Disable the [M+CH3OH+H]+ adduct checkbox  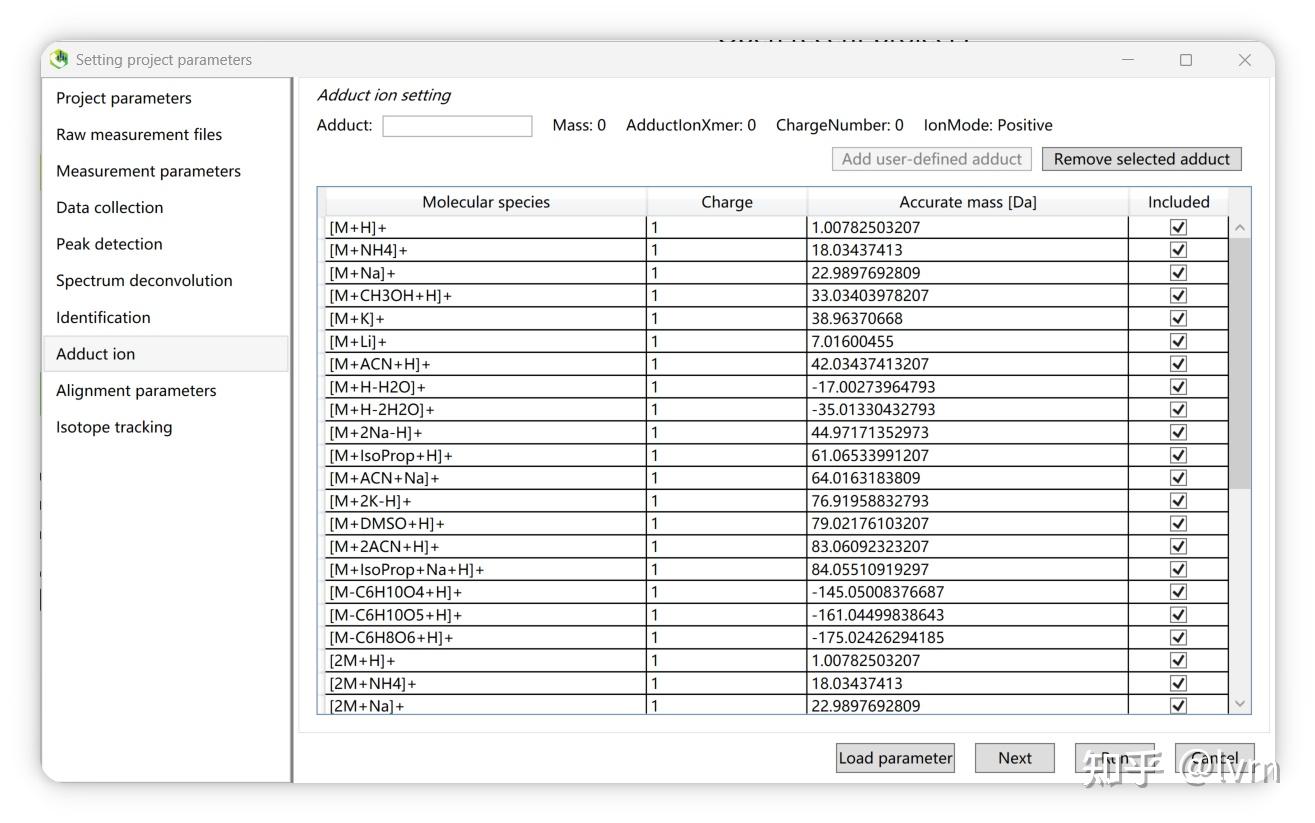click(1178, 296)
